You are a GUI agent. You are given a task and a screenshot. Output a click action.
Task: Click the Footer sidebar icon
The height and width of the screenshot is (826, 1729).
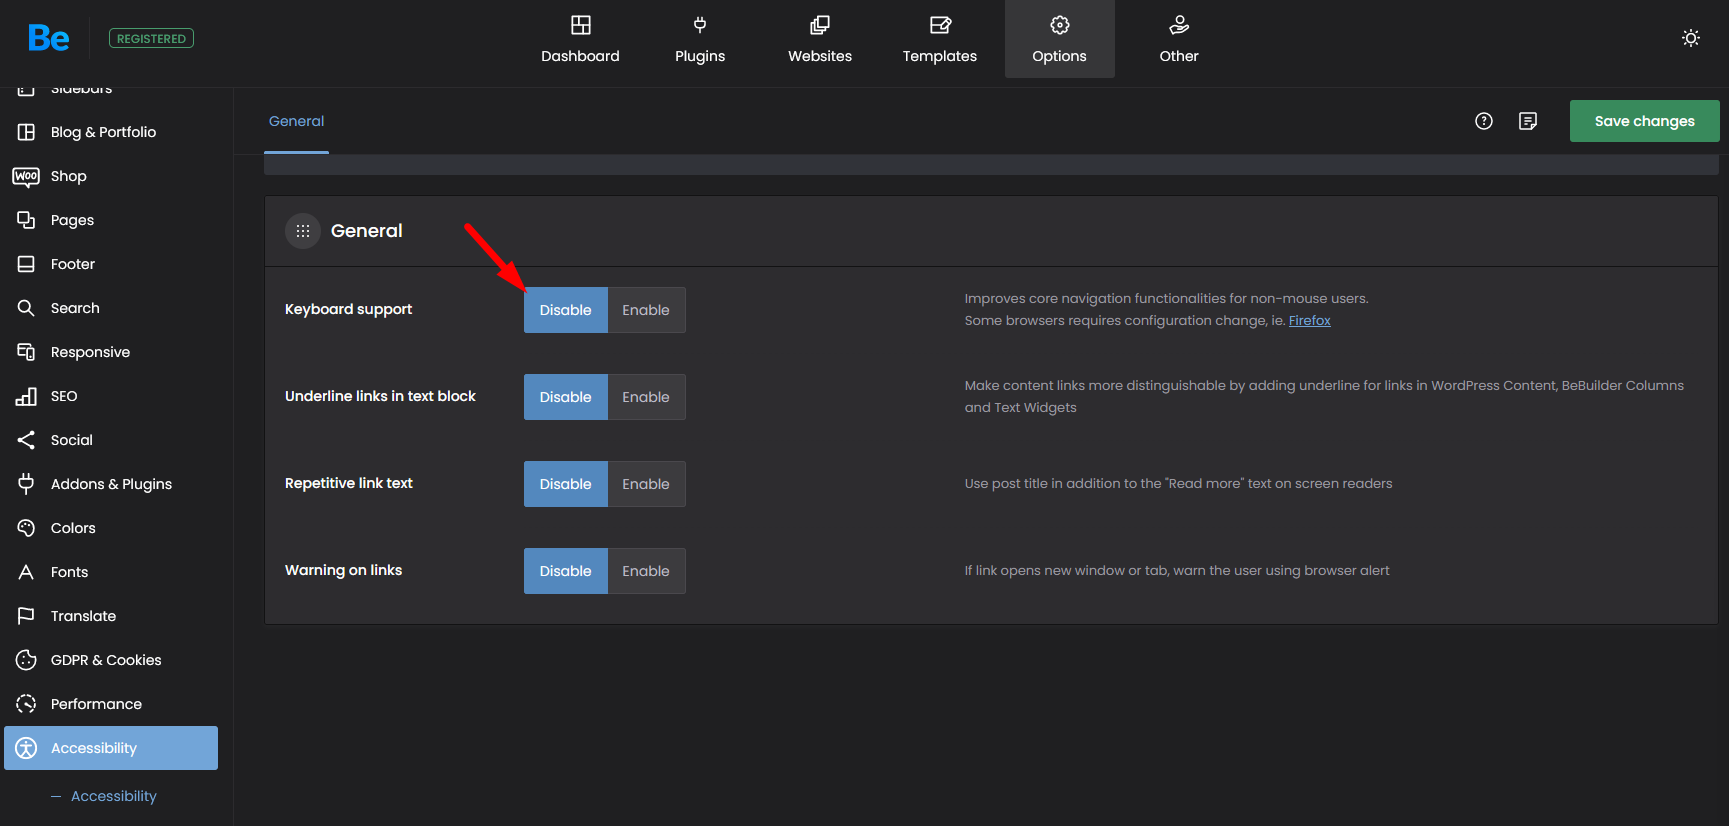[x=26, y=264]
